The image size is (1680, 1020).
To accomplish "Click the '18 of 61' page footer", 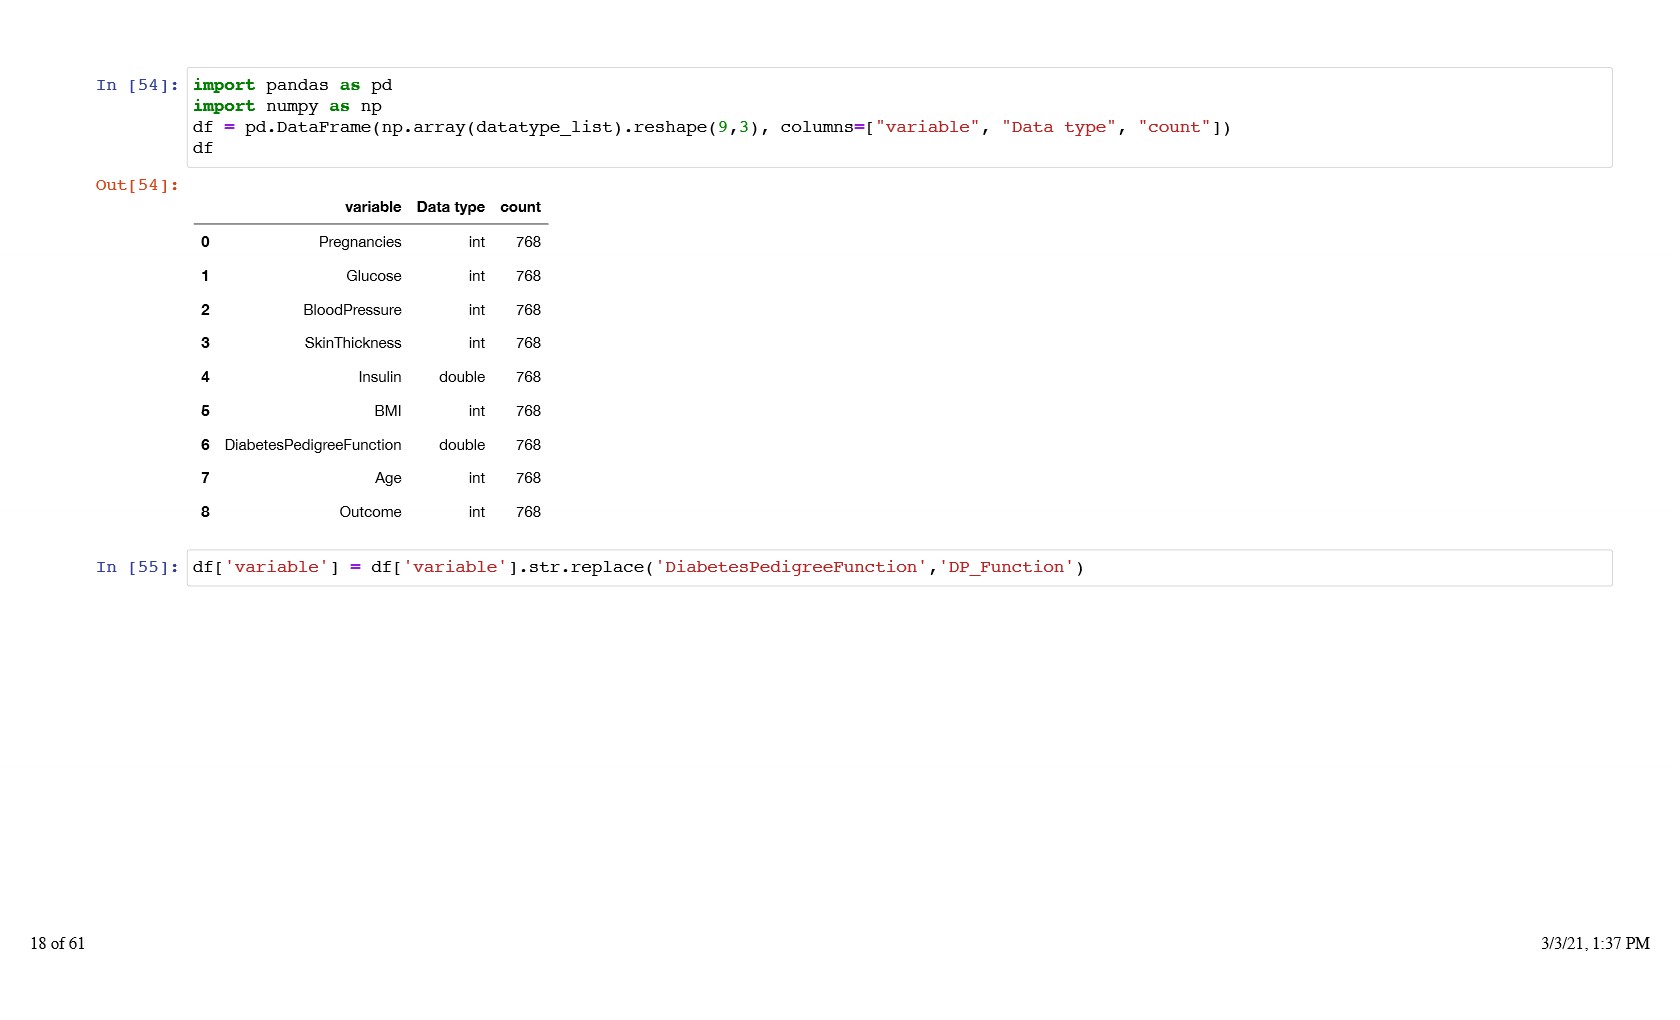I will click(58, 943).
